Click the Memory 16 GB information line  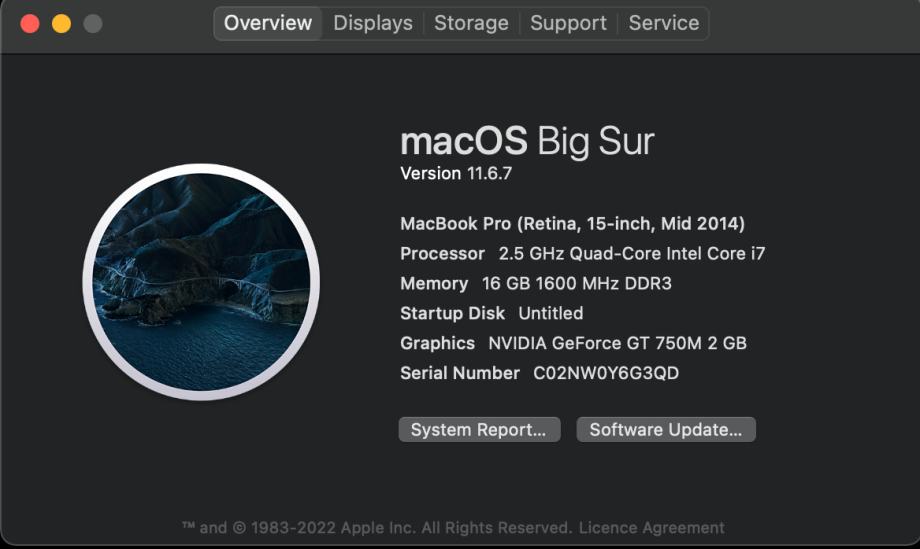pyautogui.click(x=535, y=284)
